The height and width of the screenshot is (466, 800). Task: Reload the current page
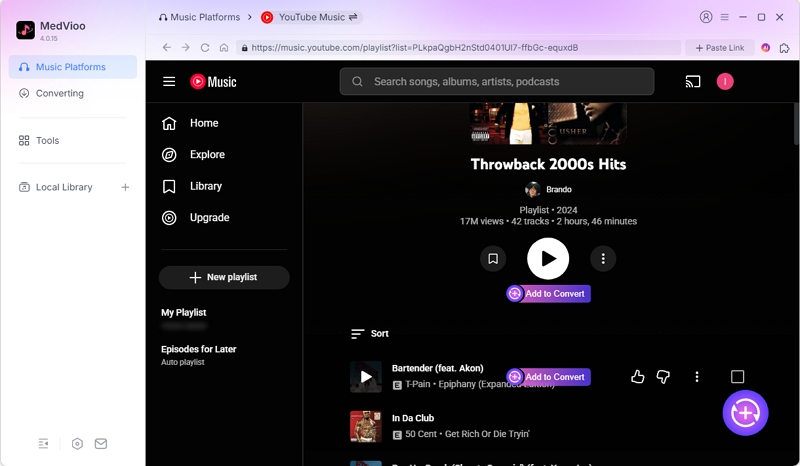point(205,47)
